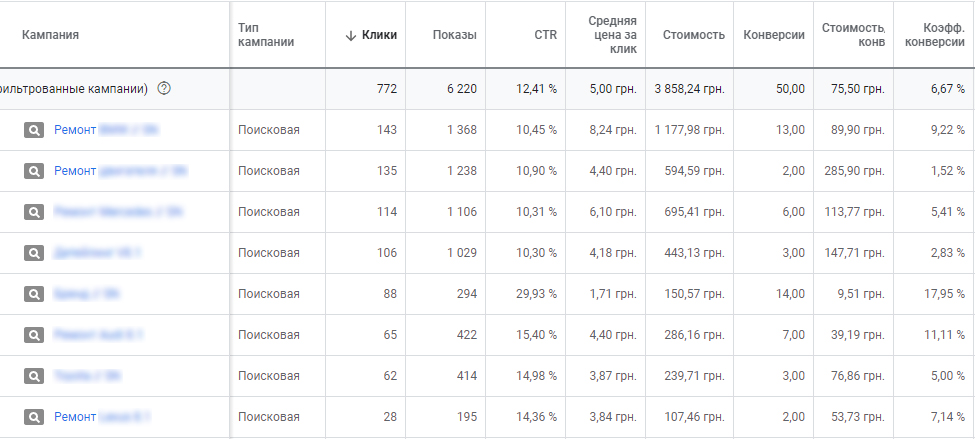Screen dimensions: 975x439
Task: Click the search icon in the 65 clicks row
Action: point(34,335)
